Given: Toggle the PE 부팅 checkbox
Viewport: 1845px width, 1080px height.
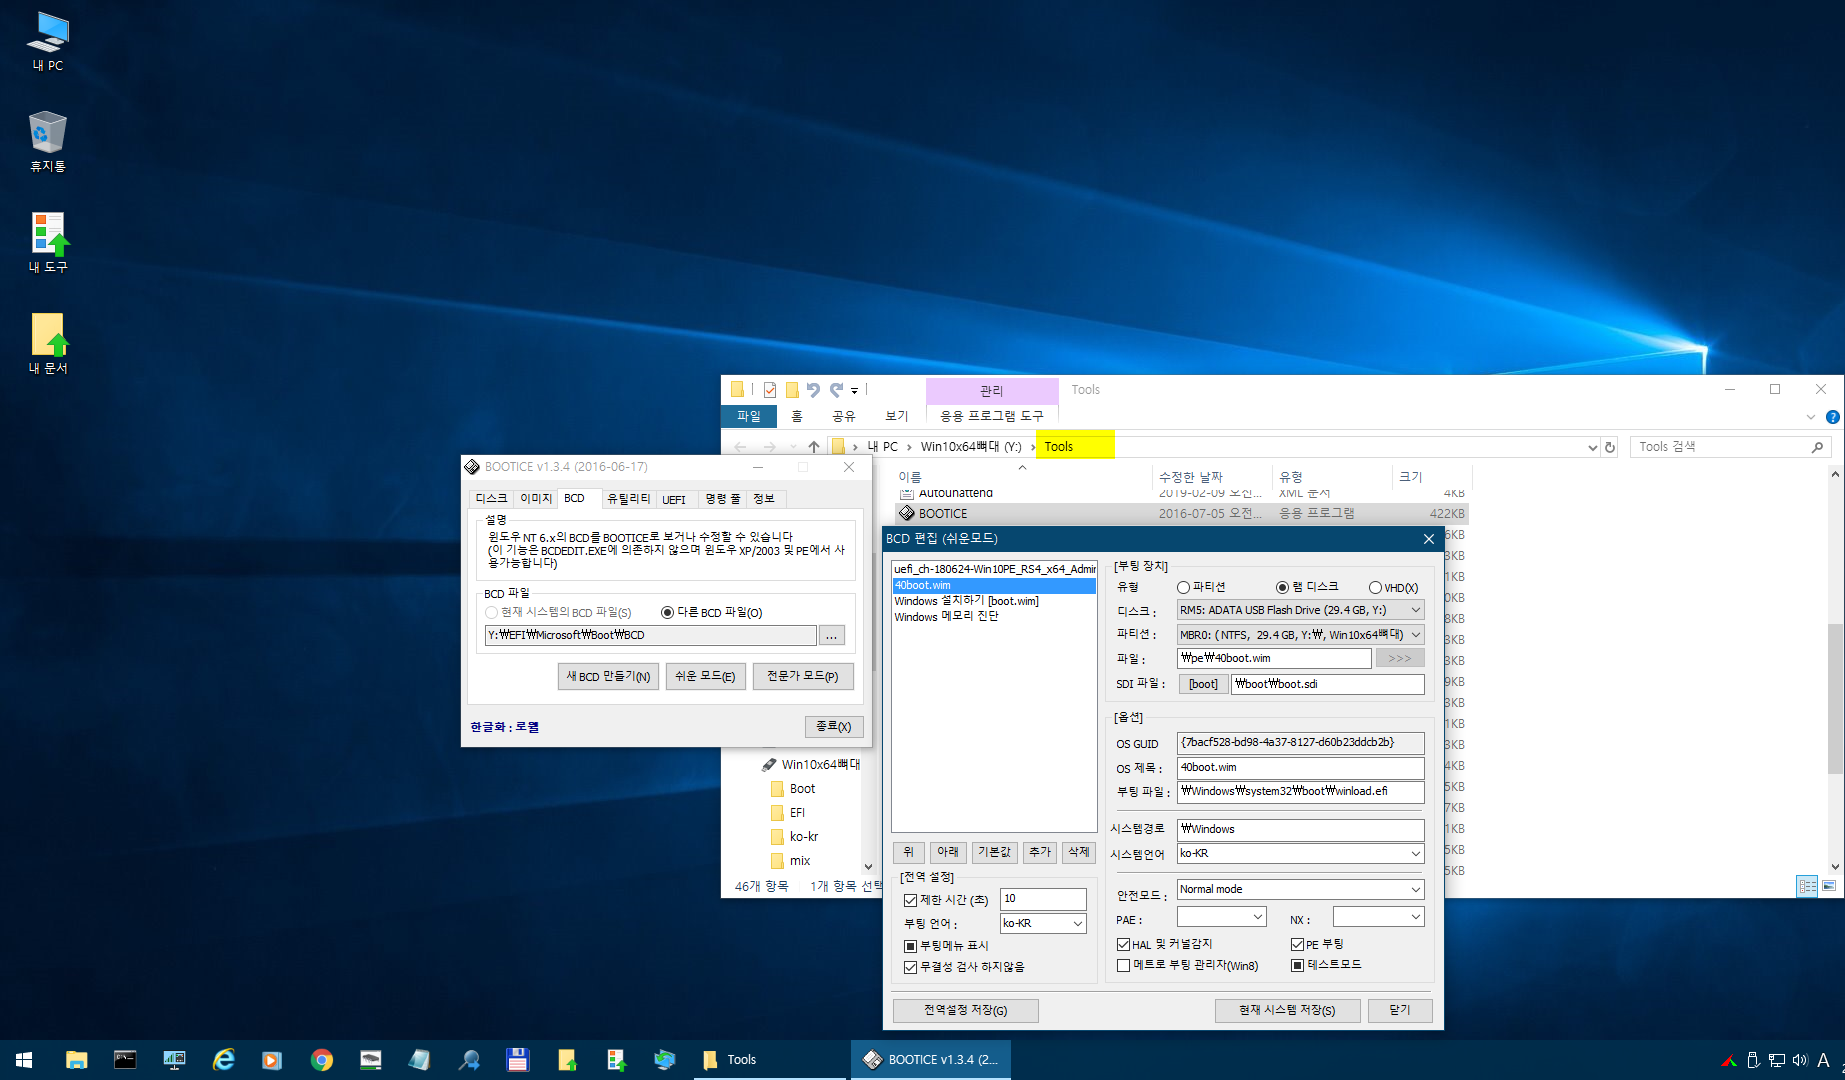Looking at the screenshot, I should 1297,944.
